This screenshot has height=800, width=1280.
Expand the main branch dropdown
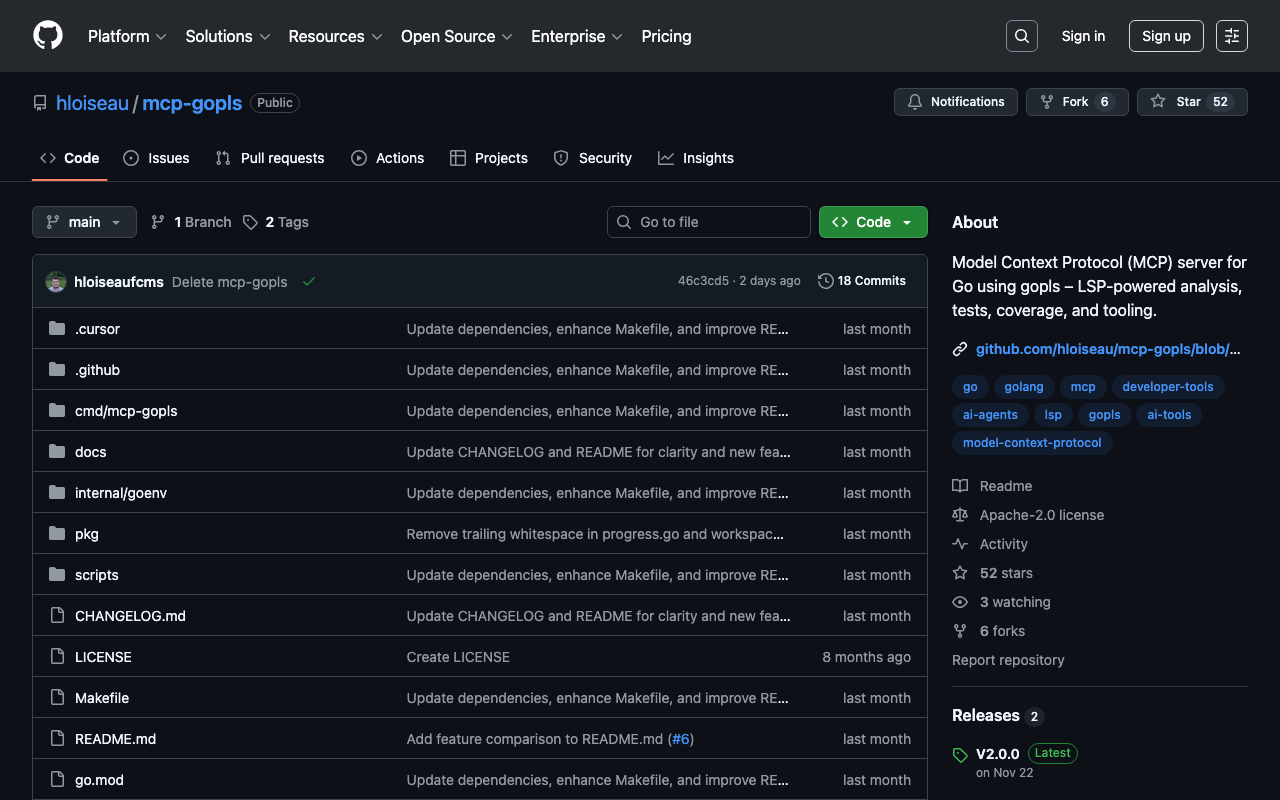coord(84,222)
